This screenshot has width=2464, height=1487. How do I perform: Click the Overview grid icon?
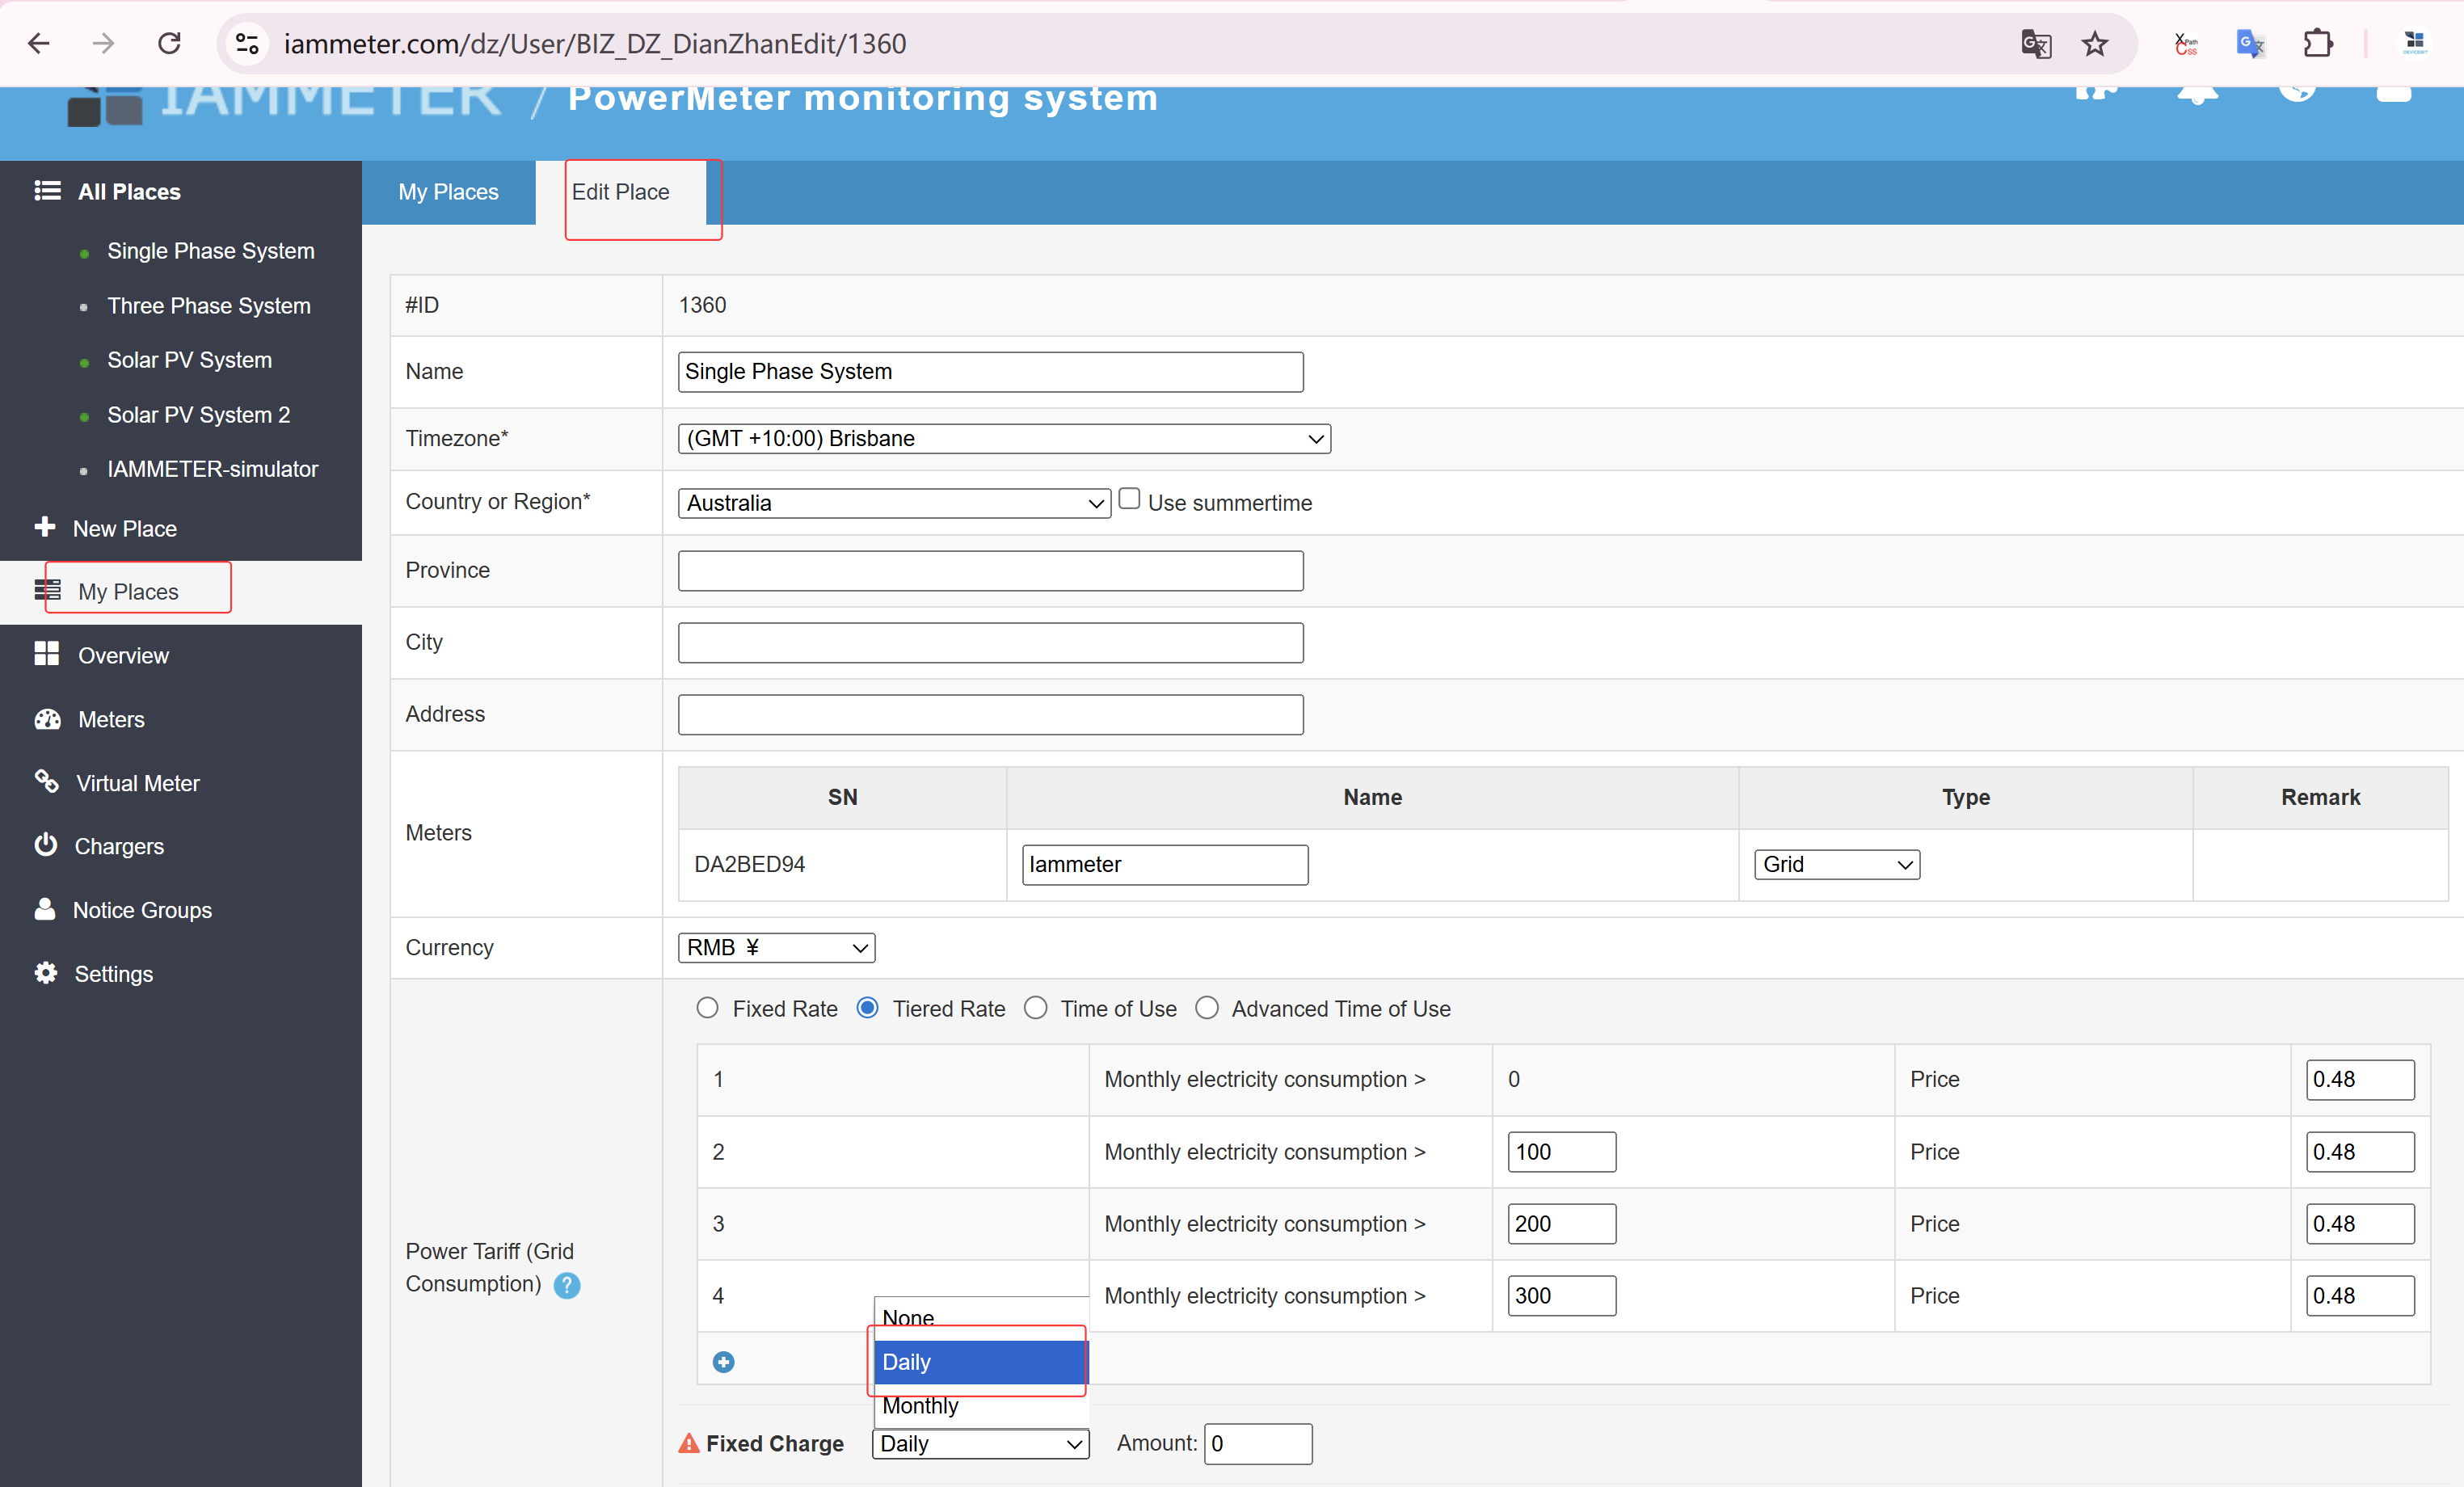(x=46, y=655)
